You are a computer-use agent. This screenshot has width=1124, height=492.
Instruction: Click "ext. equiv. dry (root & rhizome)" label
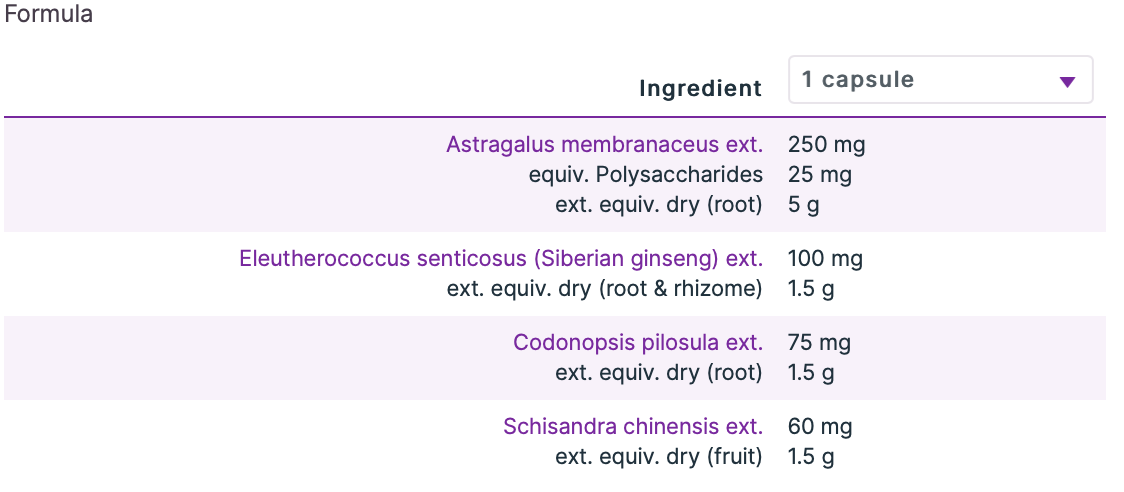604,289
